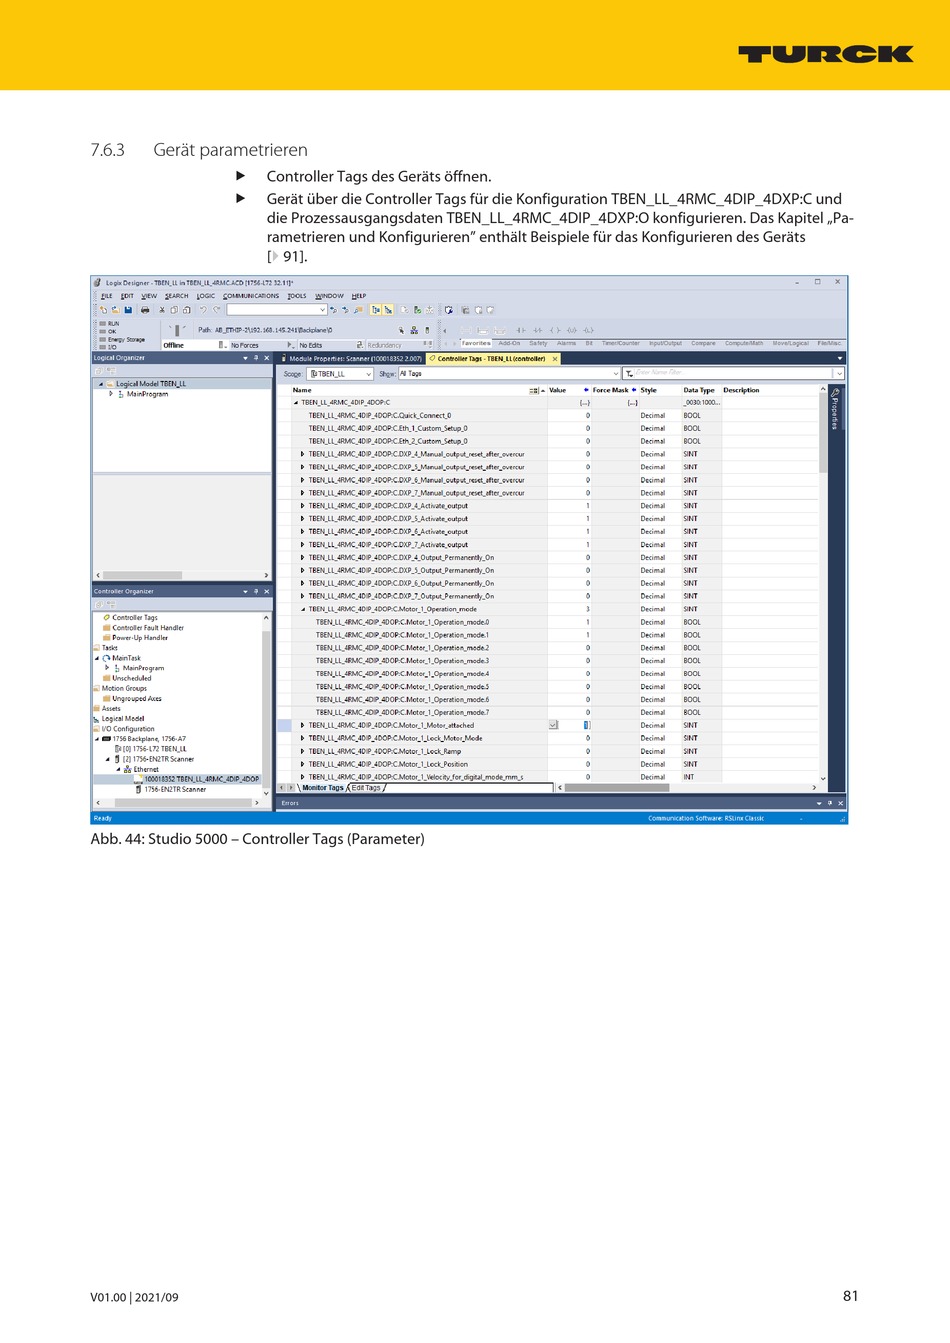The width and height of the screenshot is (950, 1343).
Task: Click the filter funnel icon beside name filter
Action: pyautogui.click(x=629, y=373)
